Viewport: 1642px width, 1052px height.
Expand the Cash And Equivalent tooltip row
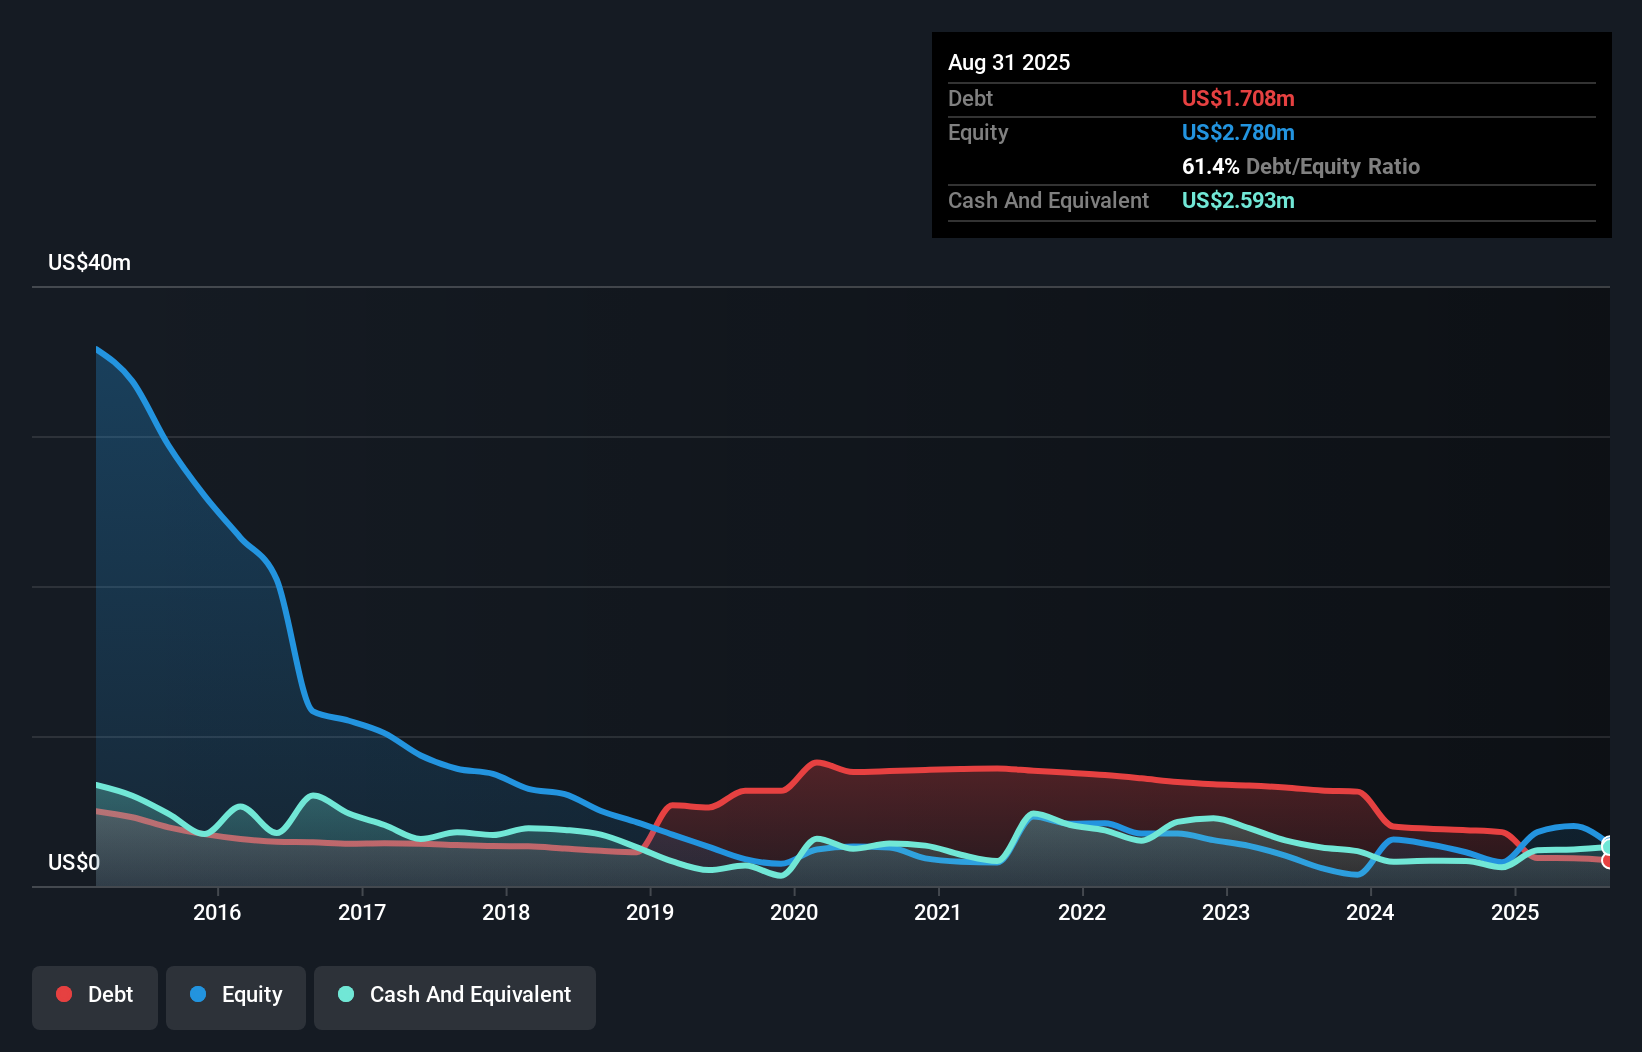[x=1048, y=200]
